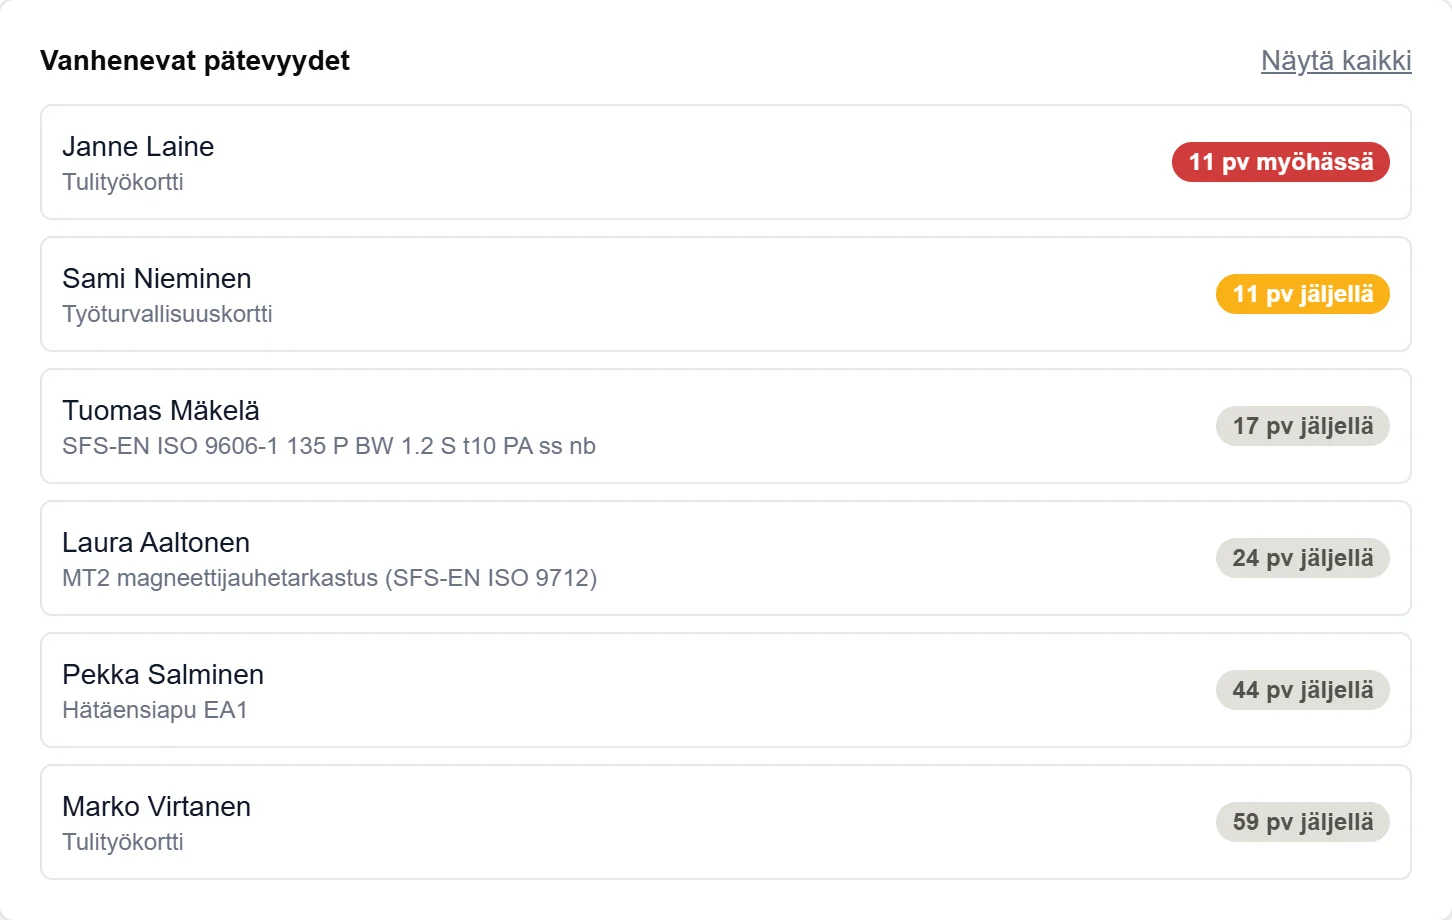The height and width of the screenshot is (920, 1452).
Task: Open Marko Virtanen's Tulityökortti card
Action: 726,822
